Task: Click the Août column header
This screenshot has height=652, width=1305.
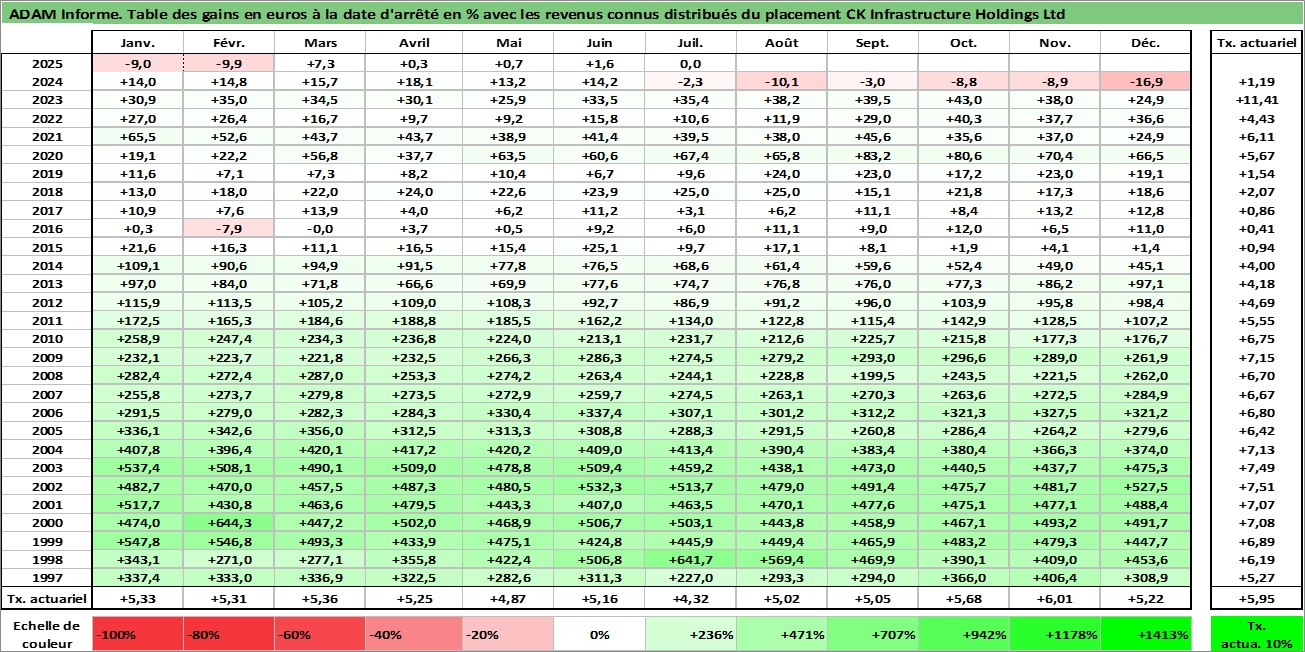Action: click(x=780, y=43)
